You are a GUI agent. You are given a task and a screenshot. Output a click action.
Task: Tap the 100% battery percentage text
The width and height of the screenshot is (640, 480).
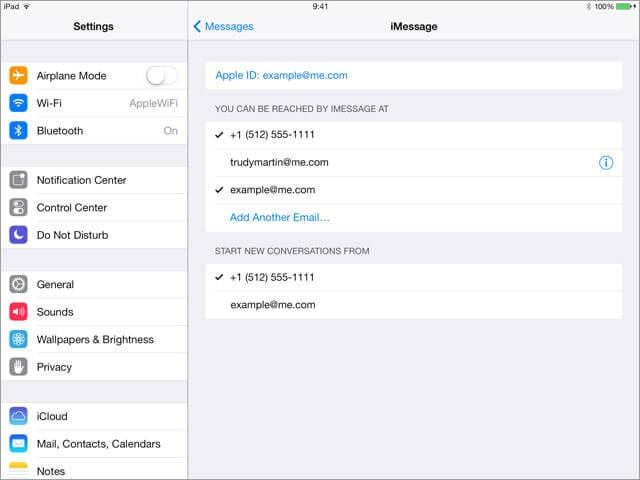pyautogui.click(x=604, y=7)
